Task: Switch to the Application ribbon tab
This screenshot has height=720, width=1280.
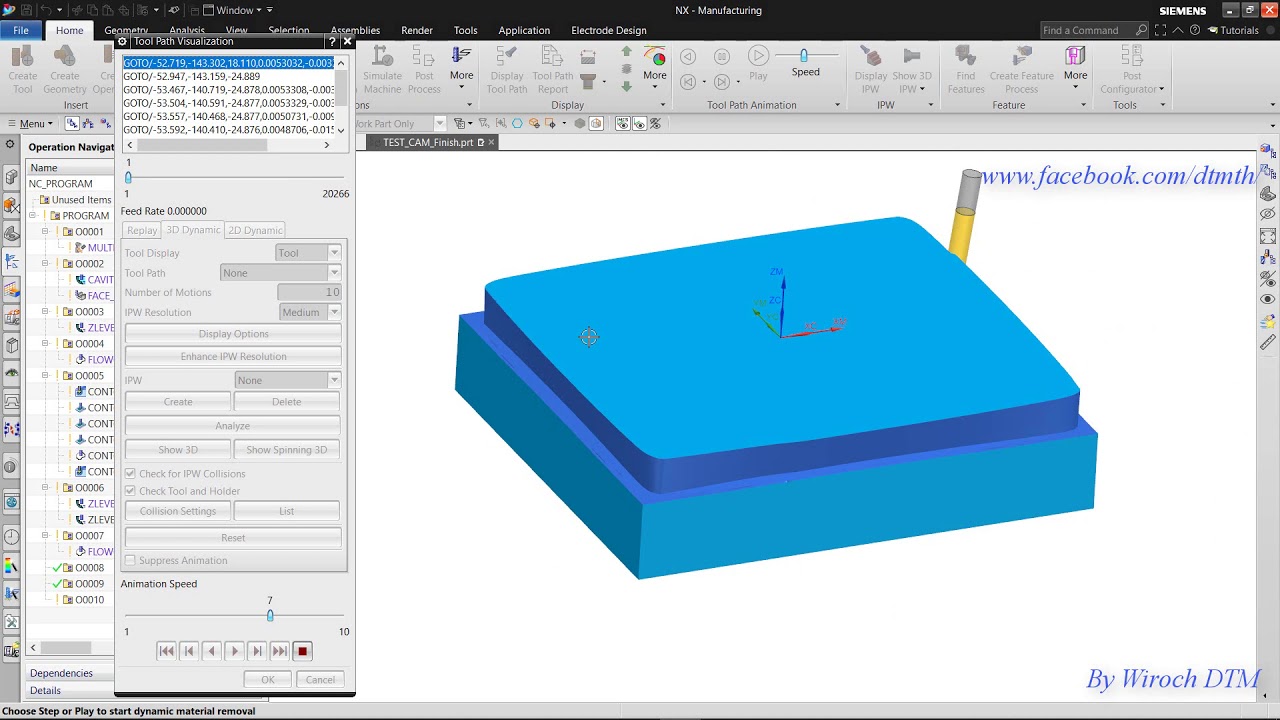Action: click(x=524, y=30)
